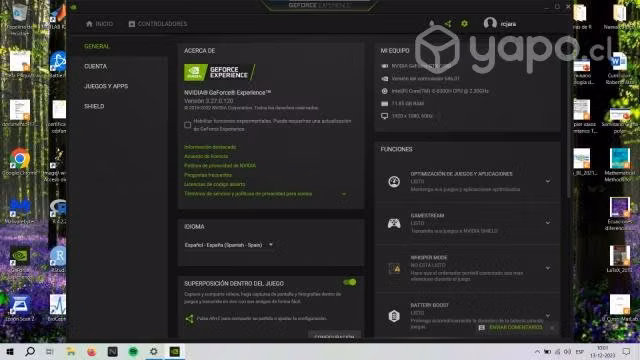The height and width of the screenshot is (360, 640).
Task: Open Task View on the taskbar
Action: [x=50, y=351]
